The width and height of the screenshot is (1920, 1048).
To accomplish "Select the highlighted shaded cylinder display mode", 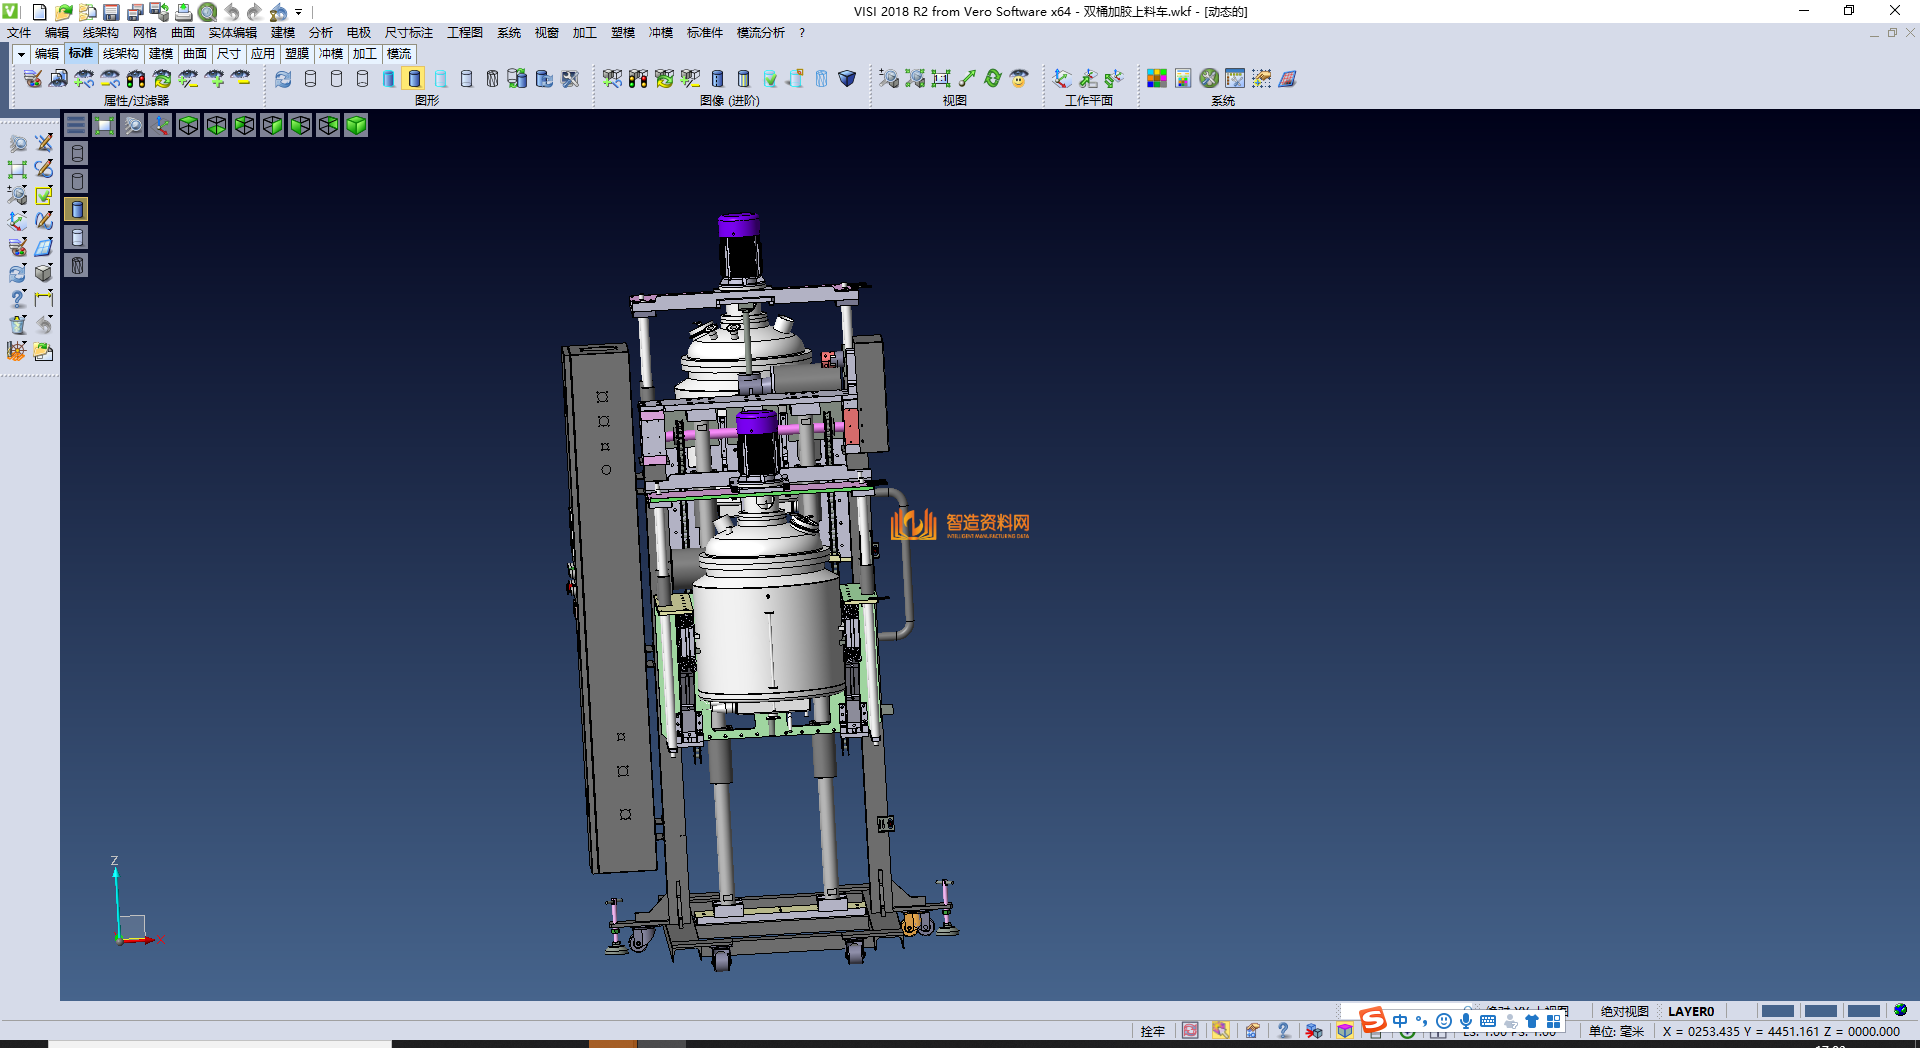I will point(414,78).
